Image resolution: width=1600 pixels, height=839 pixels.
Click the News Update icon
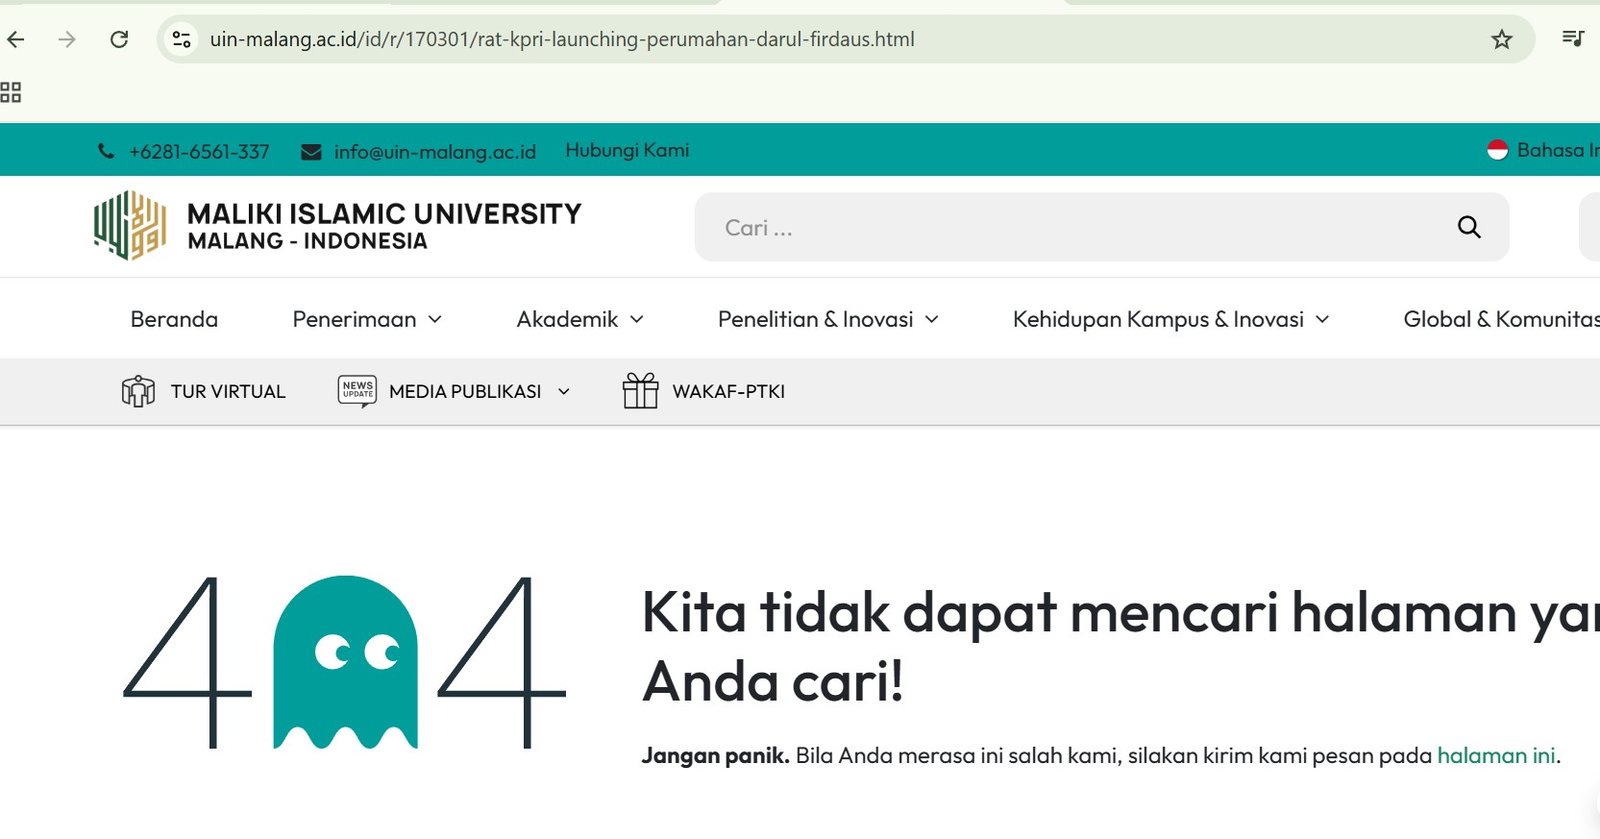tap(357, 391)
